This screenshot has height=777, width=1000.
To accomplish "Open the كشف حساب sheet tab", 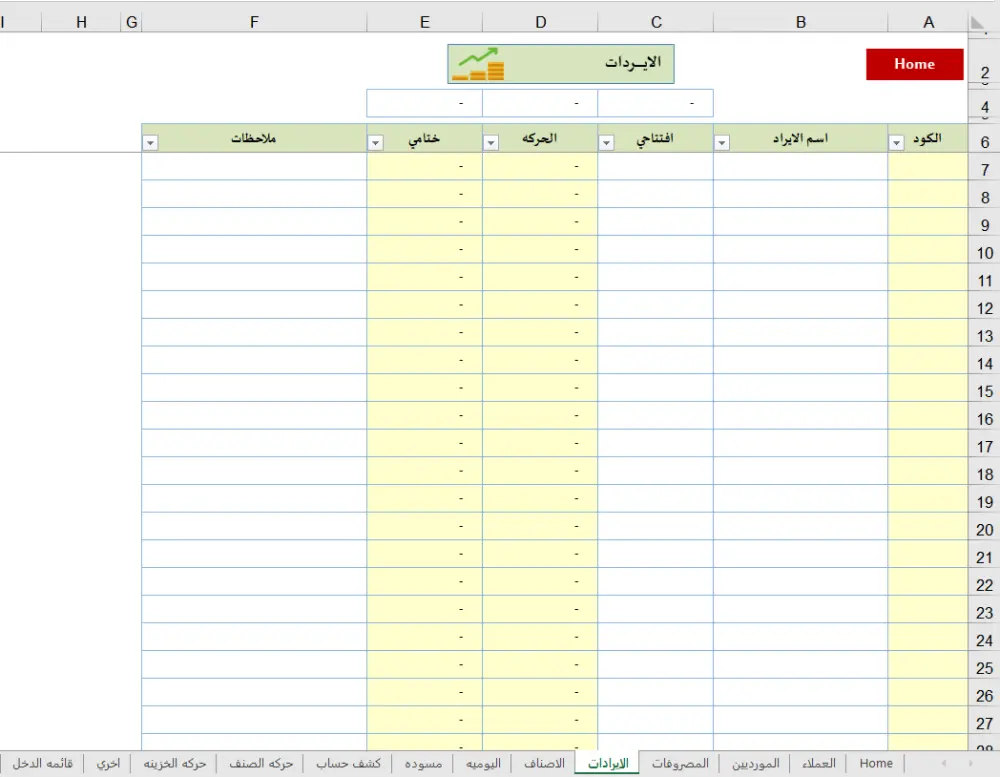I will point(348,763).
